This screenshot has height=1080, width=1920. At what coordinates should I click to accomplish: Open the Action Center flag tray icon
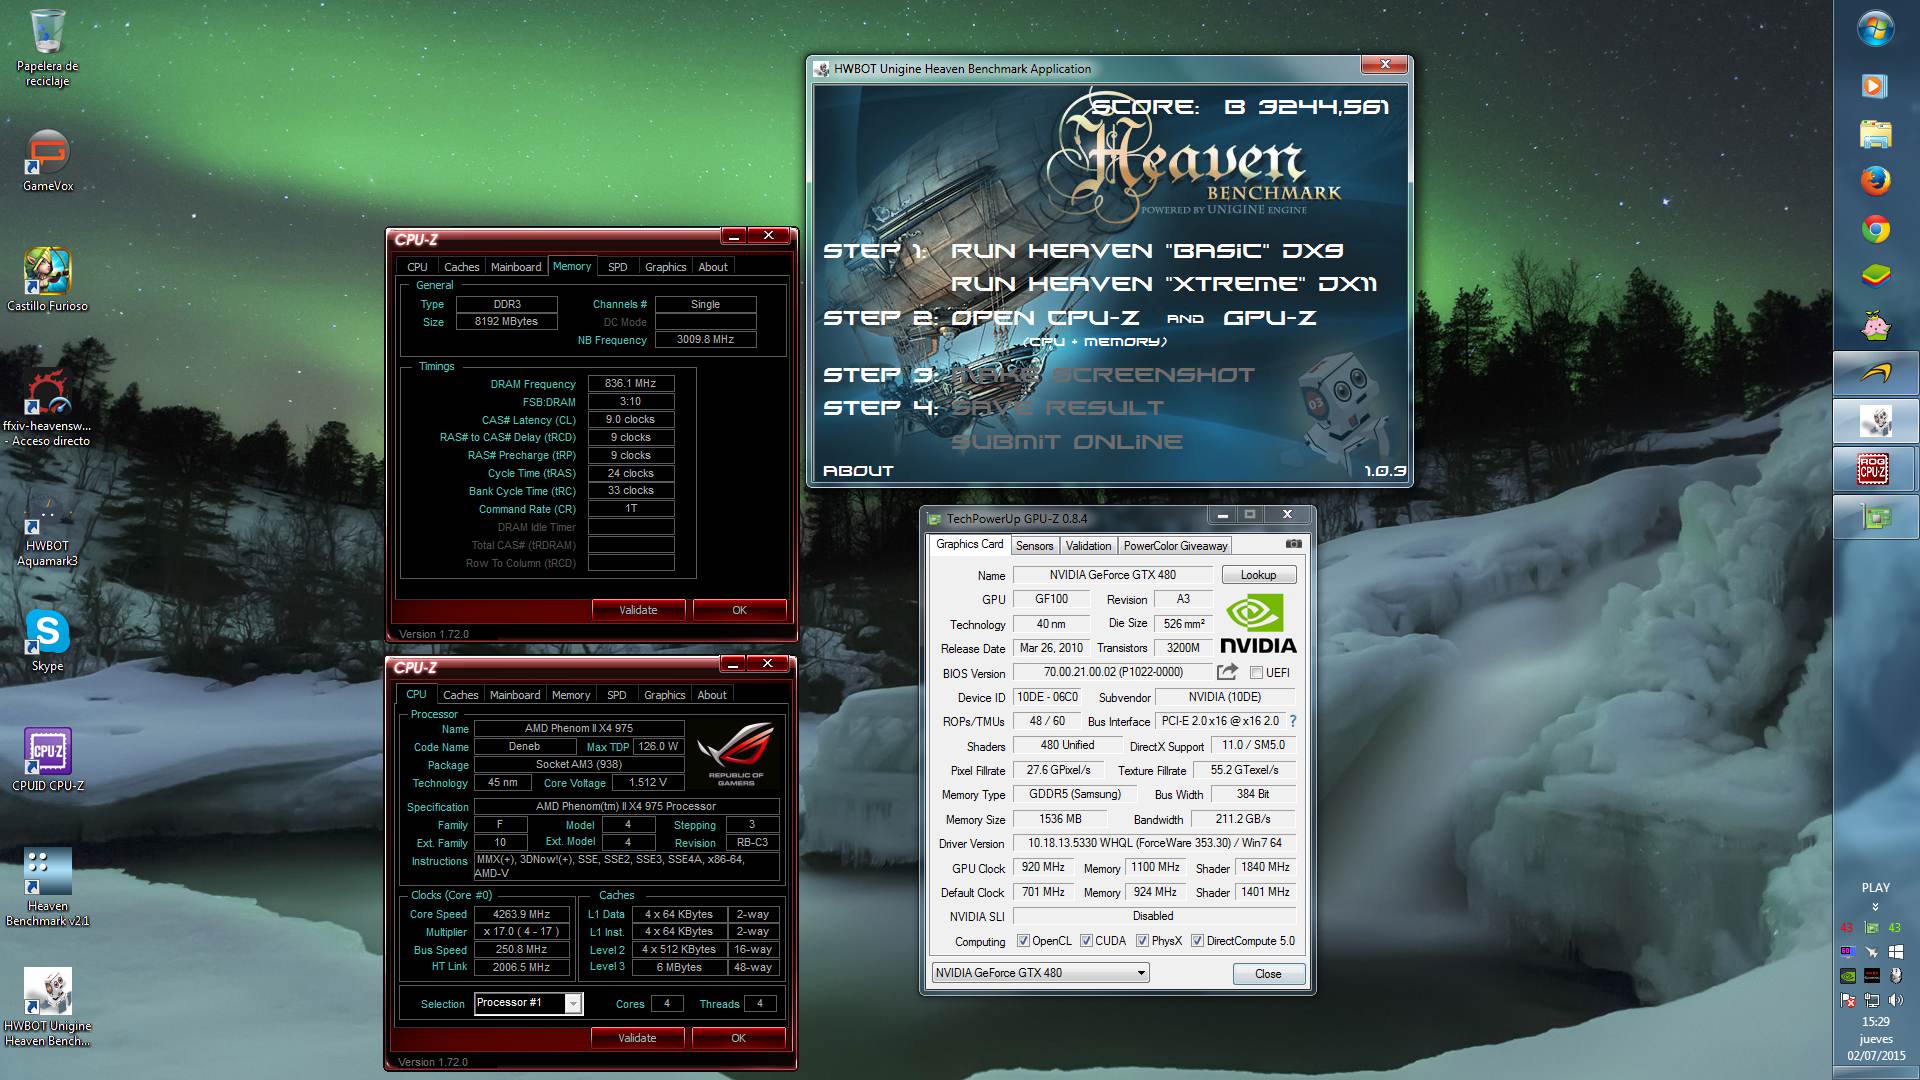1847,1000
